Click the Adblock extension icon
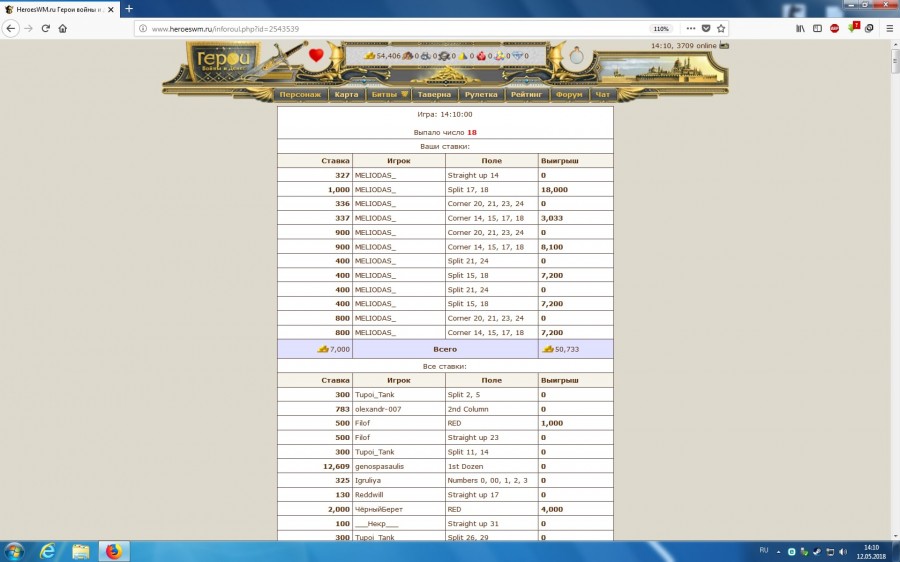This screenshot has width=900, height=562. (835, 29)
